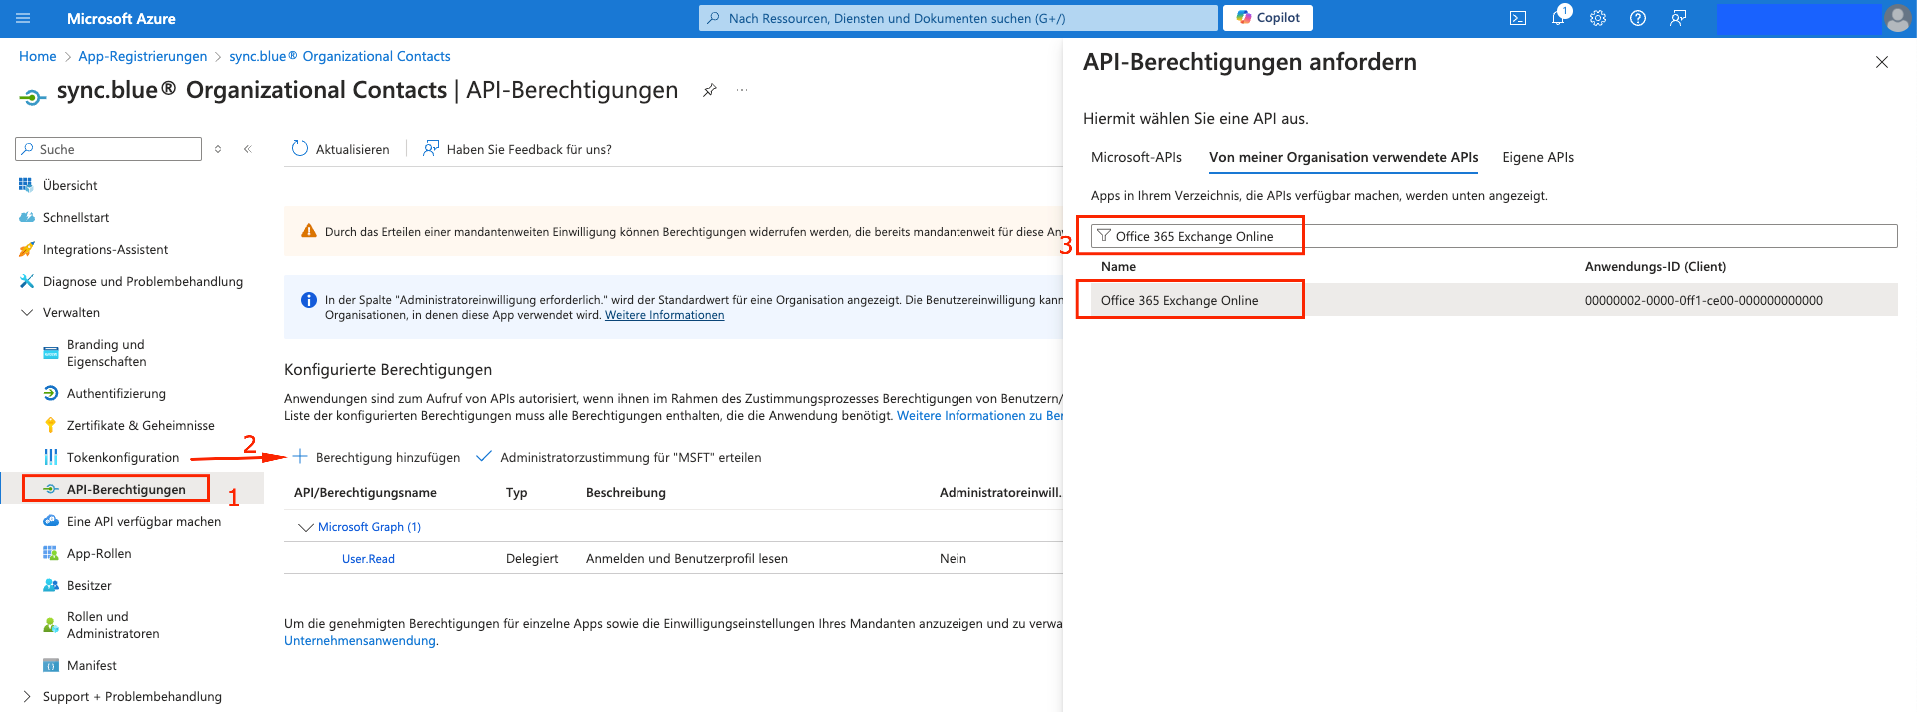
Task: Toggle expand/collapse of all menu sections
Action: coord(218,149)
